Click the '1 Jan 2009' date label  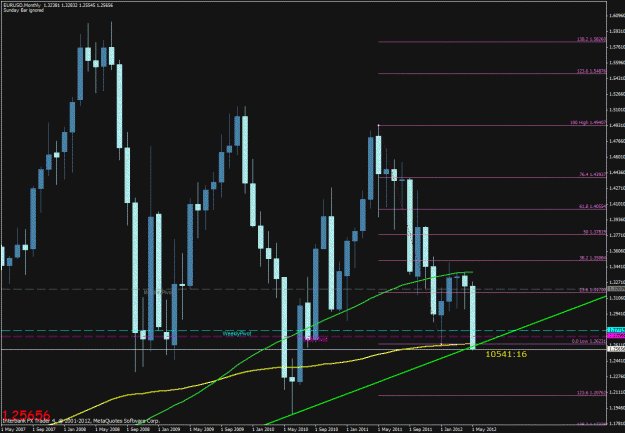[169, 429]
